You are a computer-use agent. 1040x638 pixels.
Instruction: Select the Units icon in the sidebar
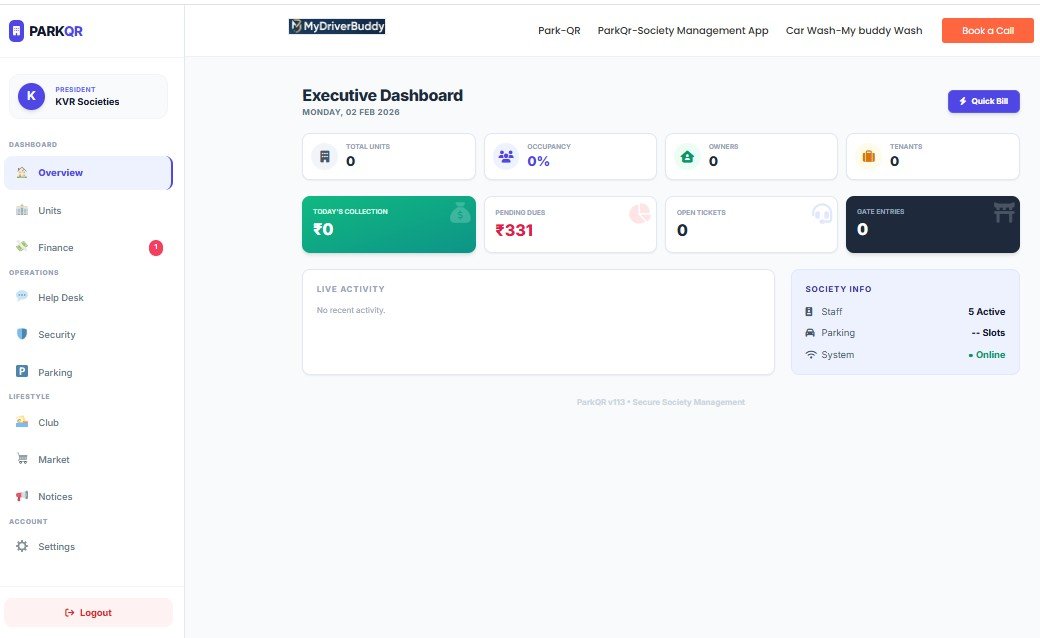(23, 210)
